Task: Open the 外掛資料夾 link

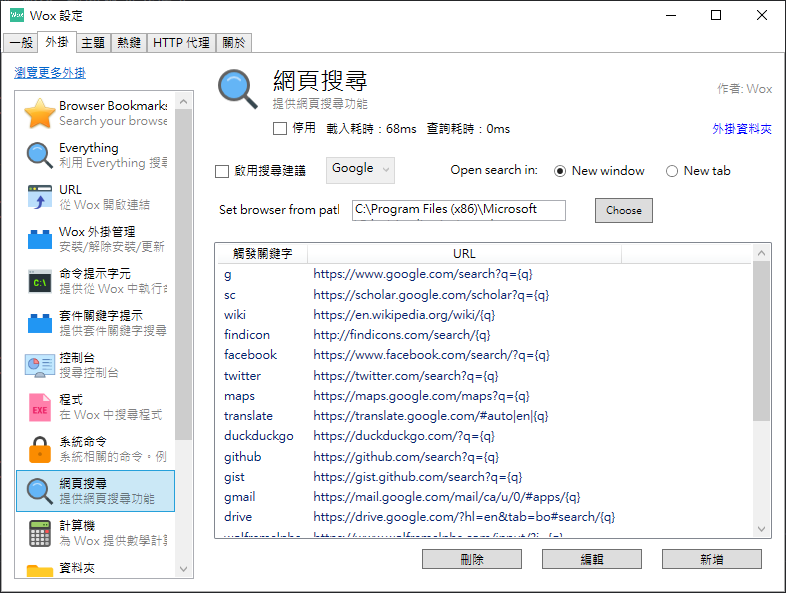Action: coord(742,129)
